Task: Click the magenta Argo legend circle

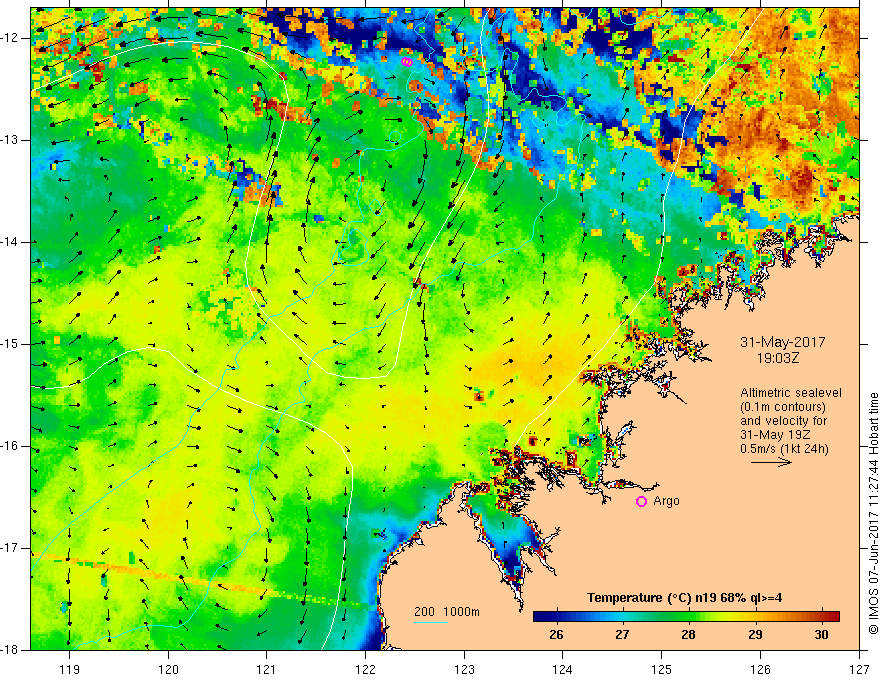Action: pos(641,501)
